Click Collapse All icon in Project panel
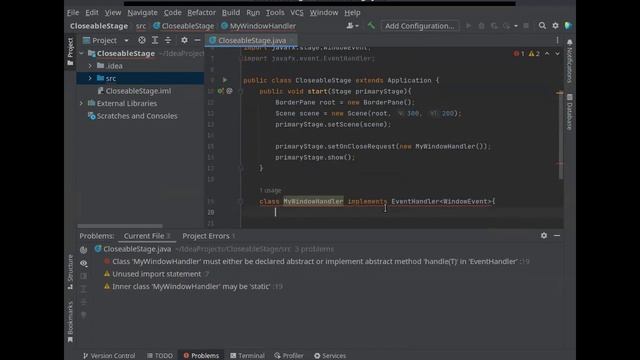Image resolution: width=640 pixels, height=360 pixels. (168, 40)
